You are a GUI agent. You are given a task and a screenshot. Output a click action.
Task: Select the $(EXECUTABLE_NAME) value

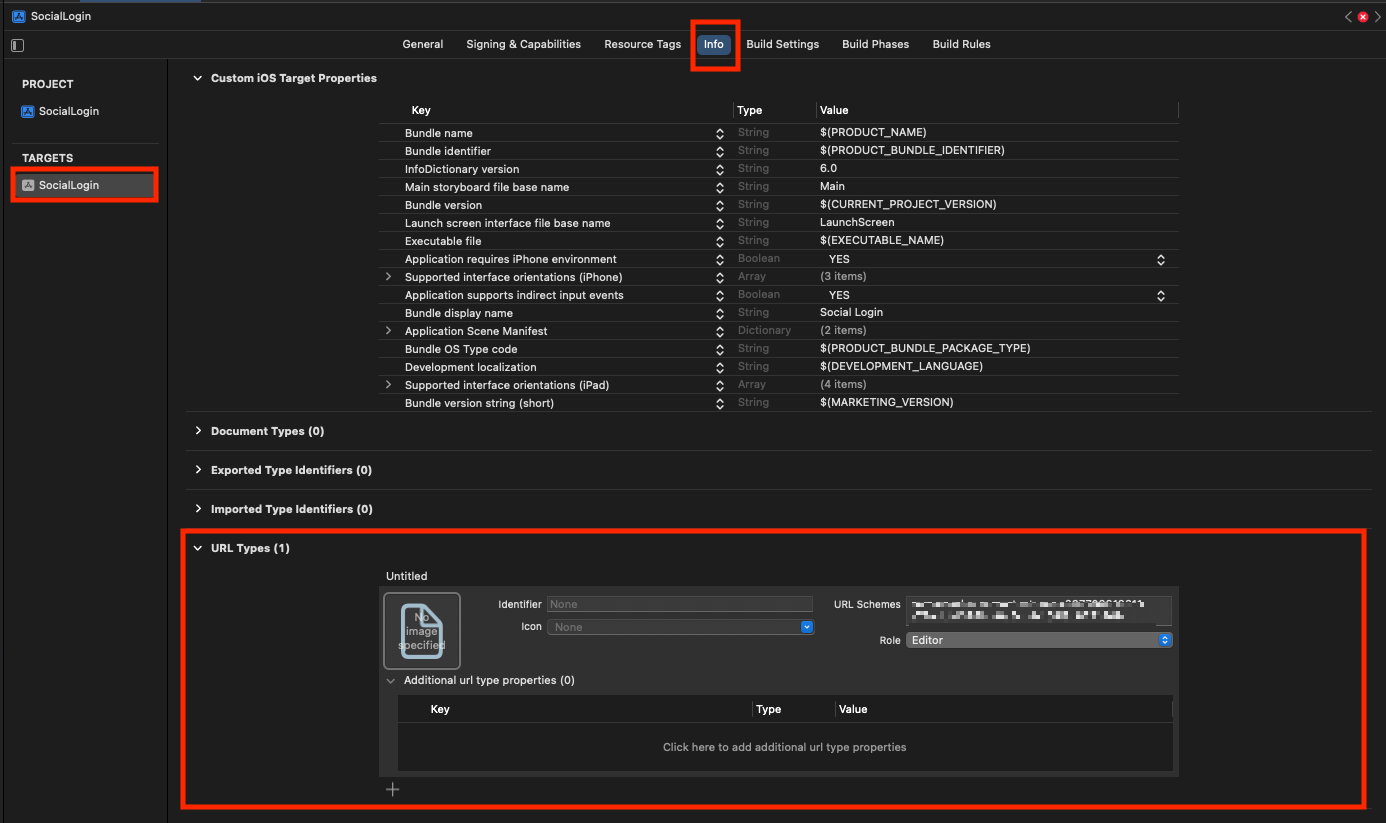click(x=882, y=241)
